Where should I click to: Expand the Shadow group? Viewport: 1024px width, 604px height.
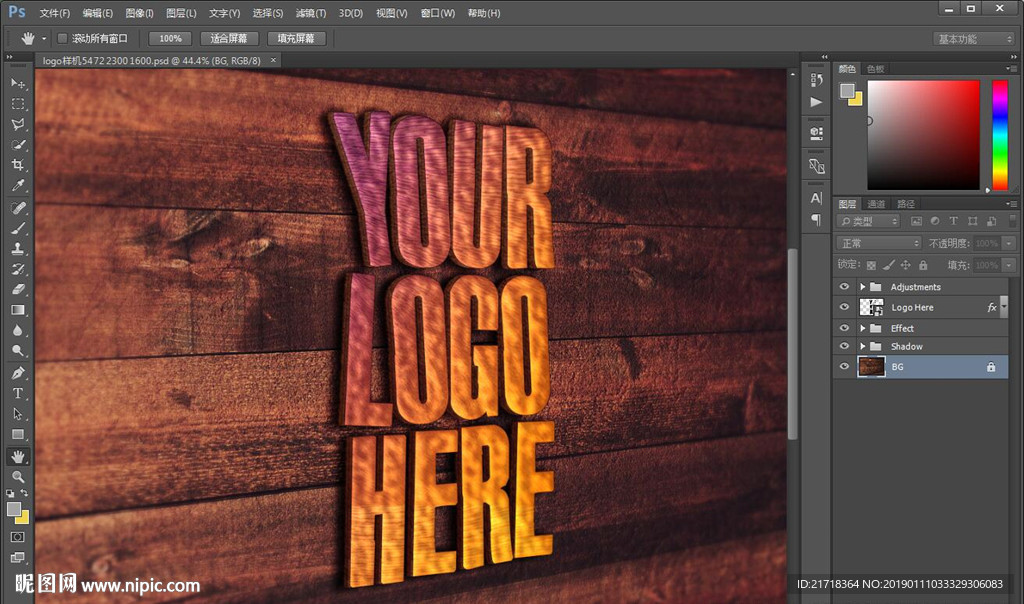(862, 346)
